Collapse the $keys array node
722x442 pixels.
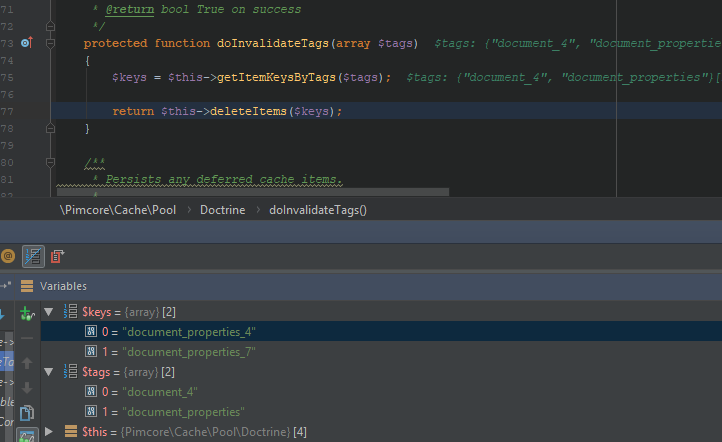(48, 312)
